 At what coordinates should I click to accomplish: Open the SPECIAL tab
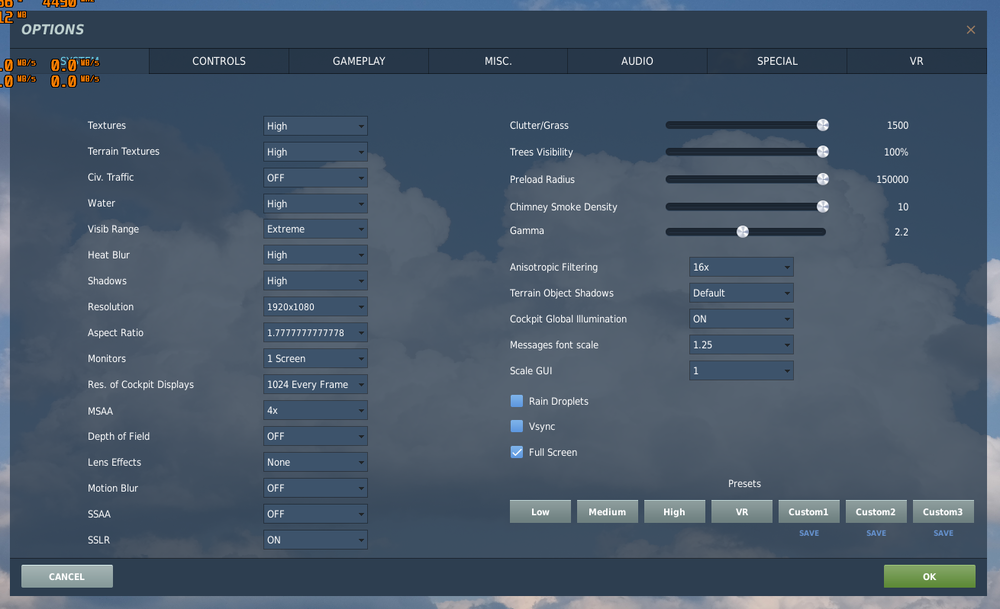click(x=777, y=61)
